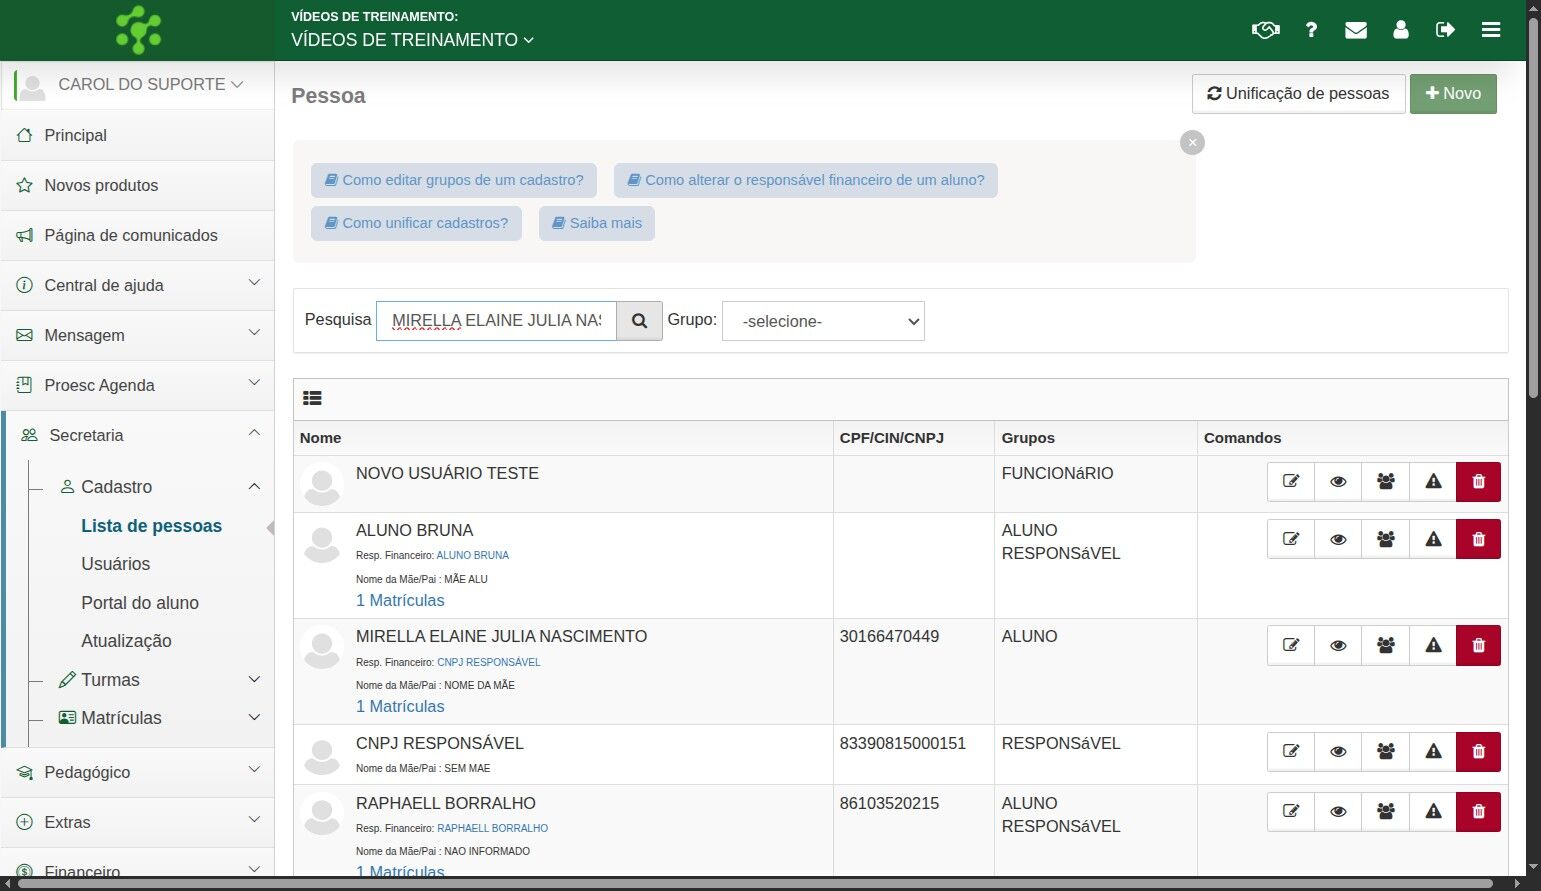Click the logout arrow icon in header

tap(1445, 30)
